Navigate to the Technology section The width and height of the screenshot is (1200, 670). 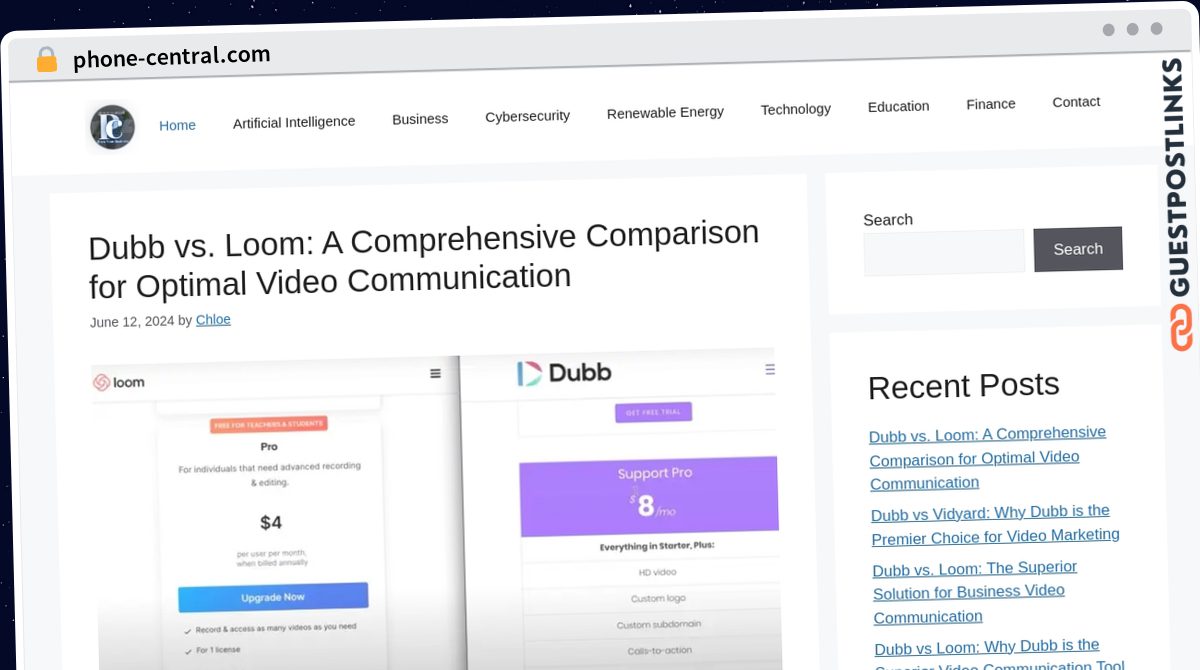[796, 109]
